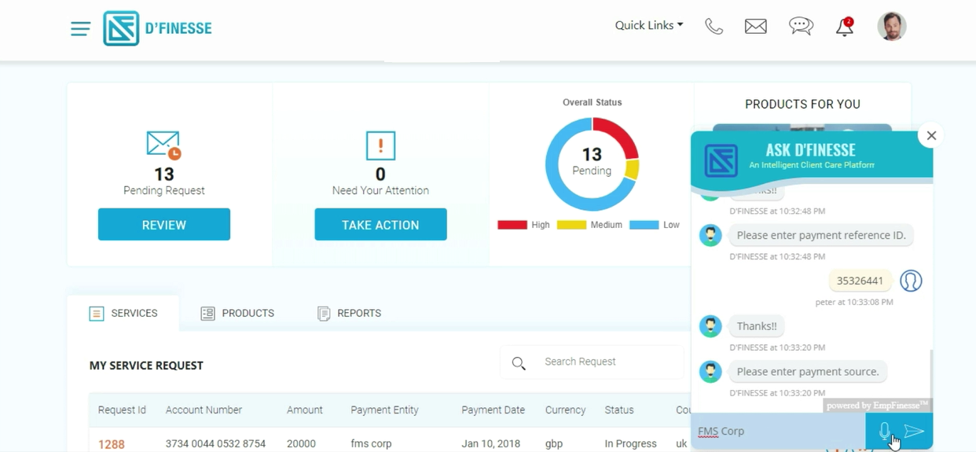Click the D'FINESSE logo
This screenshot has width=976, height=452.
point(157,28)
